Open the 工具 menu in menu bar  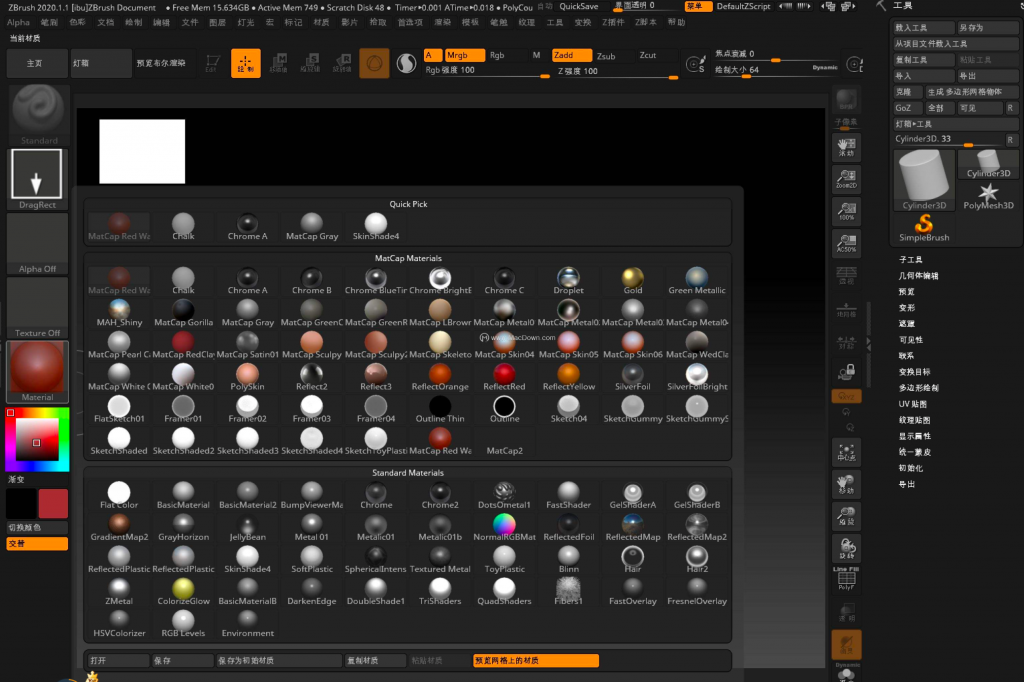pos(554,22)
